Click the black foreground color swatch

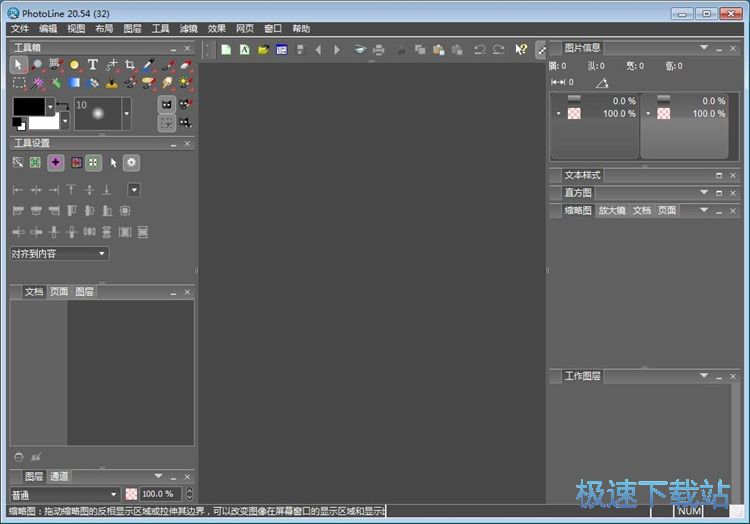(x=28, y=106)
